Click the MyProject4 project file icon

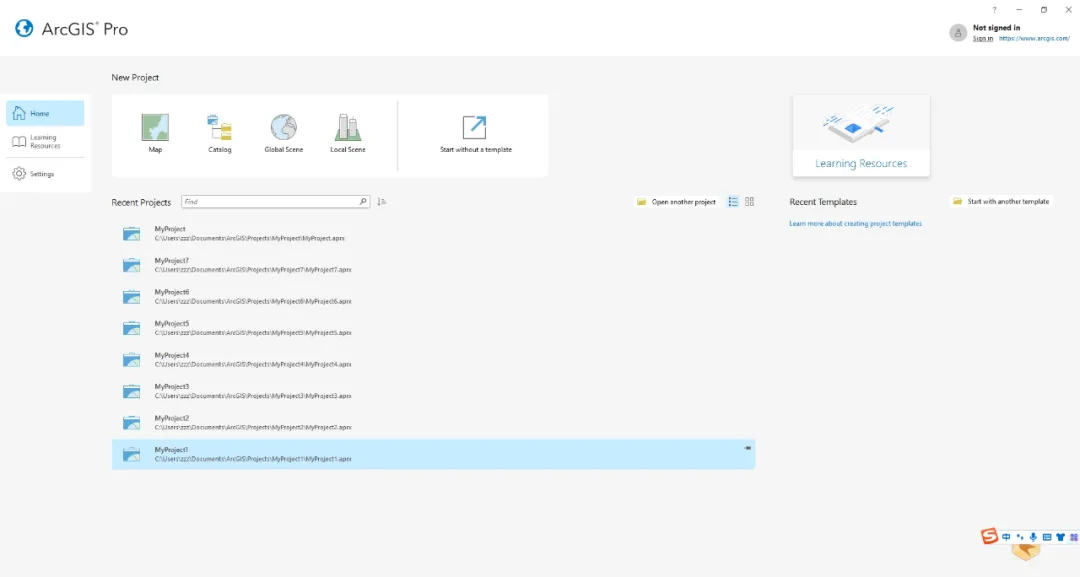[132, 359]
